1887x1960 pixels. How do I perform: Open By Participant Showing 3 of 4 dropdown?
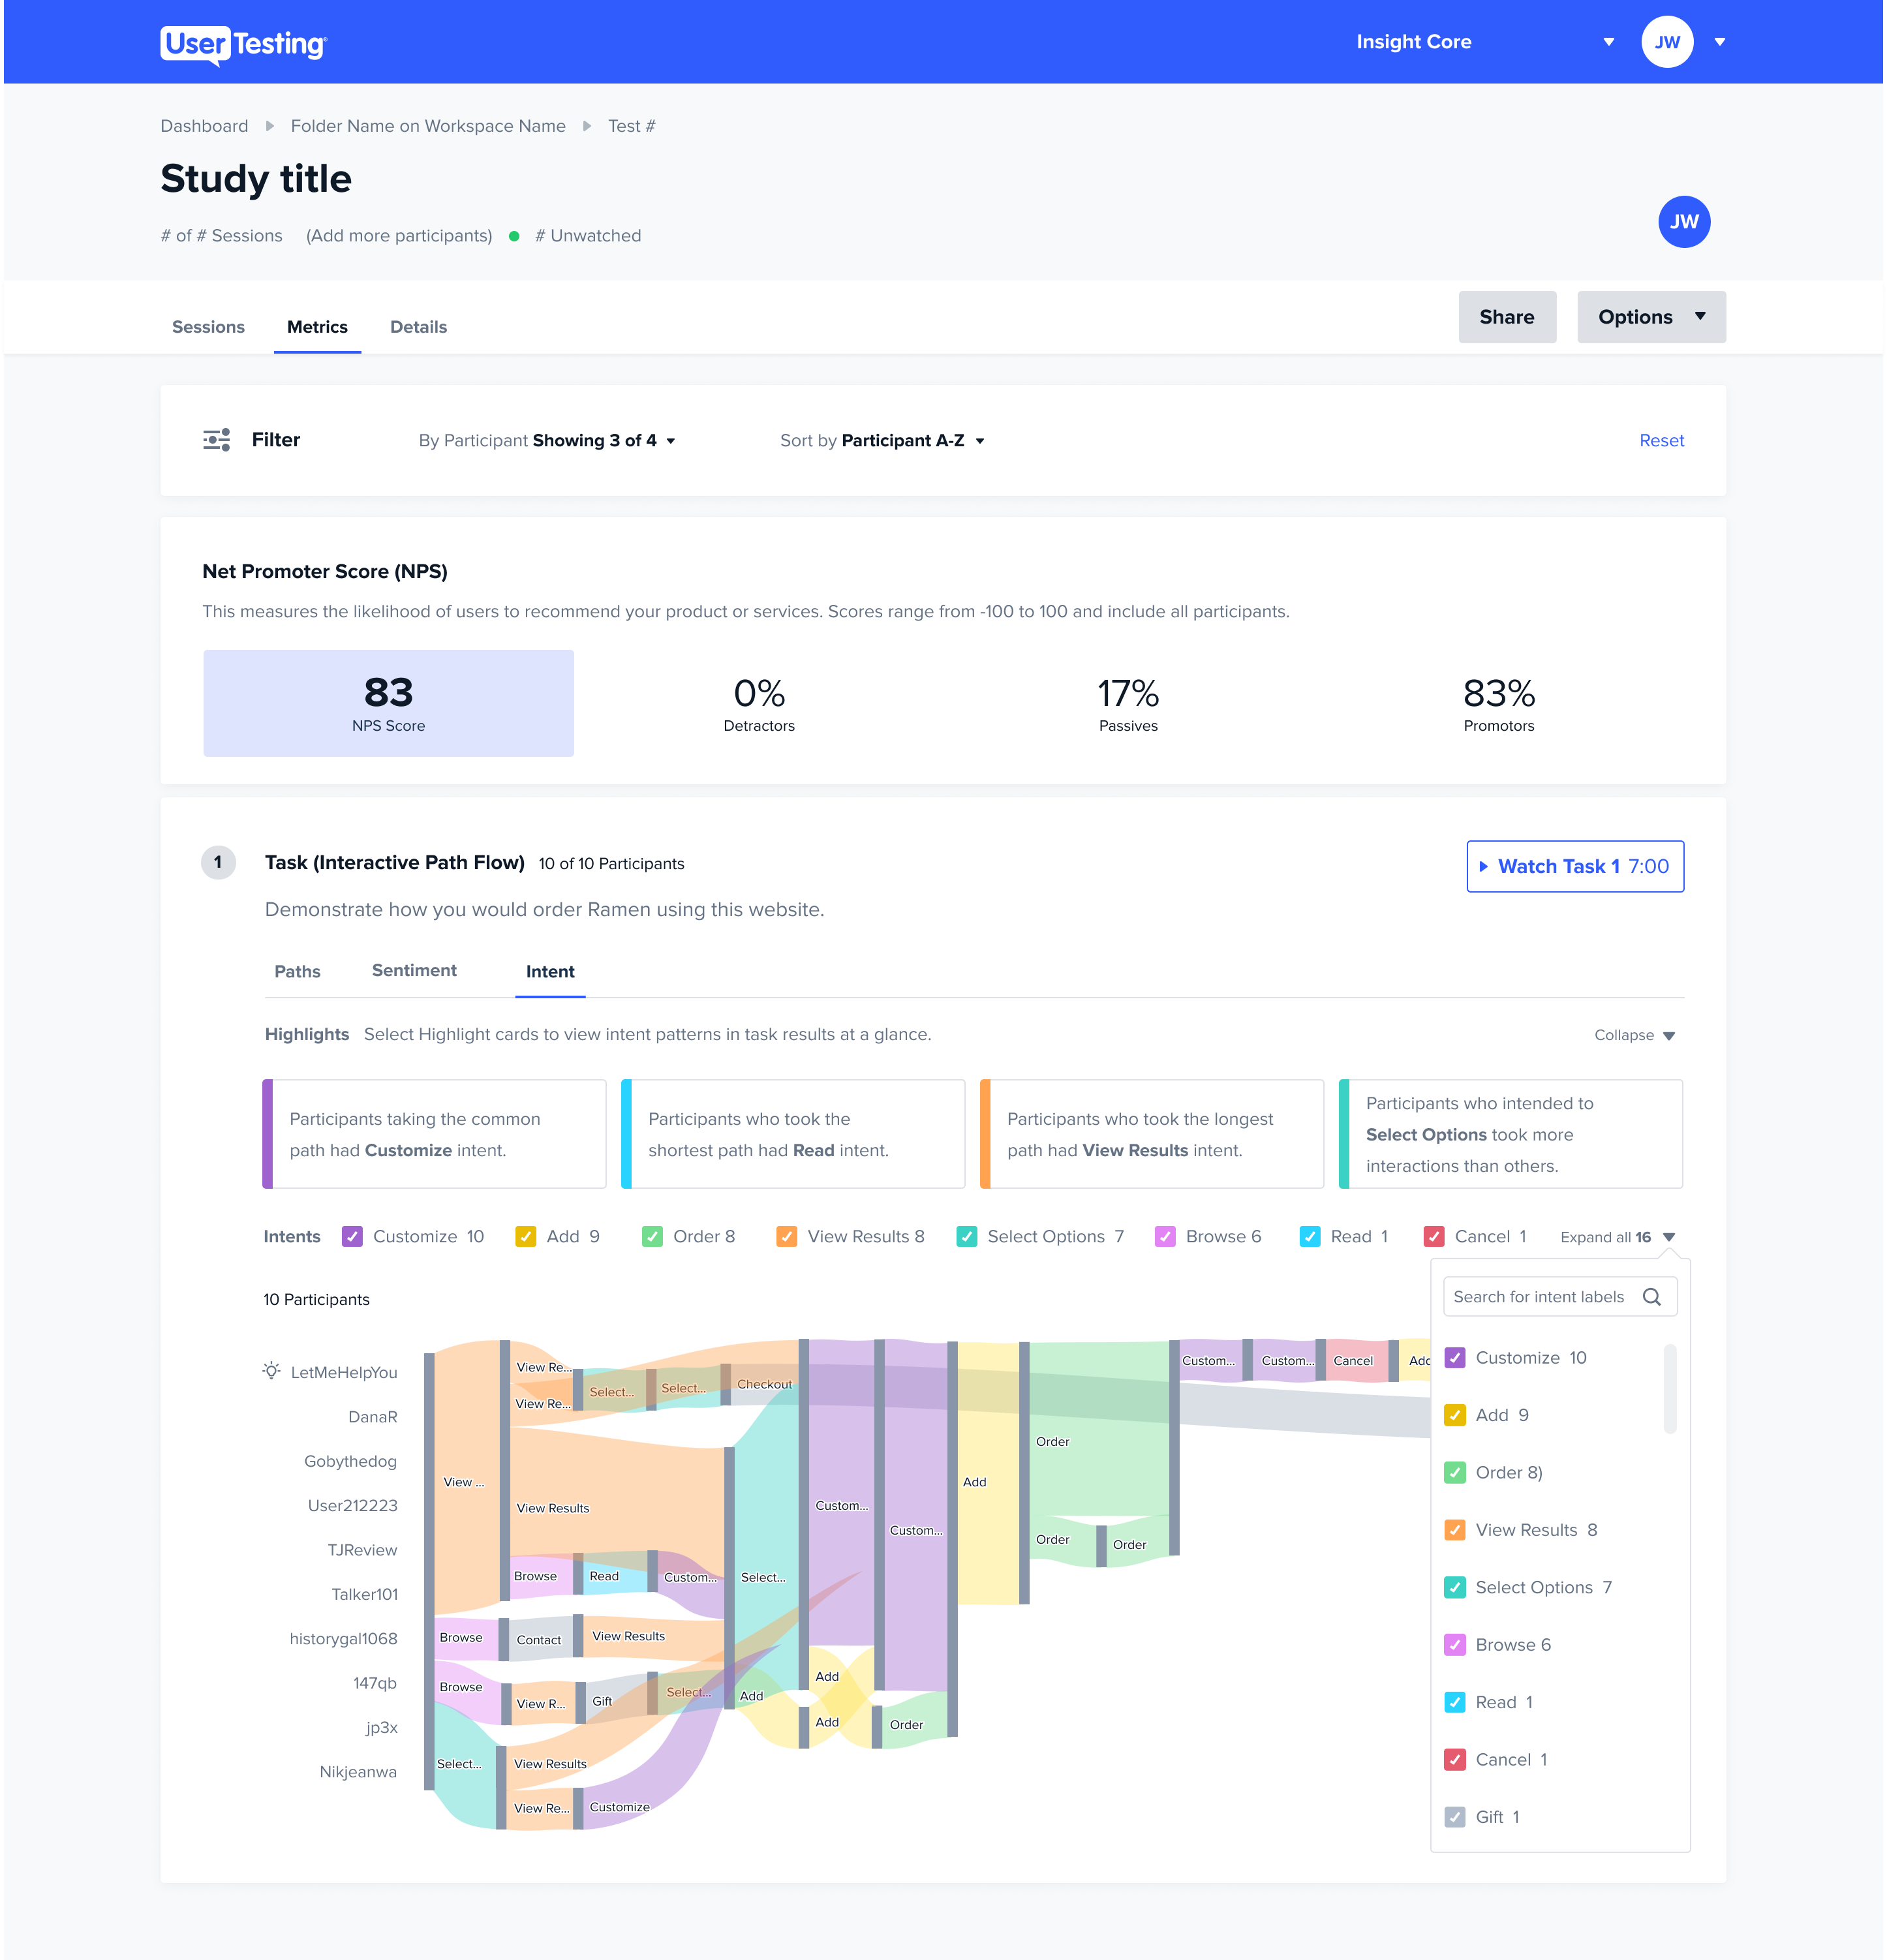click(x=547, y=441)
